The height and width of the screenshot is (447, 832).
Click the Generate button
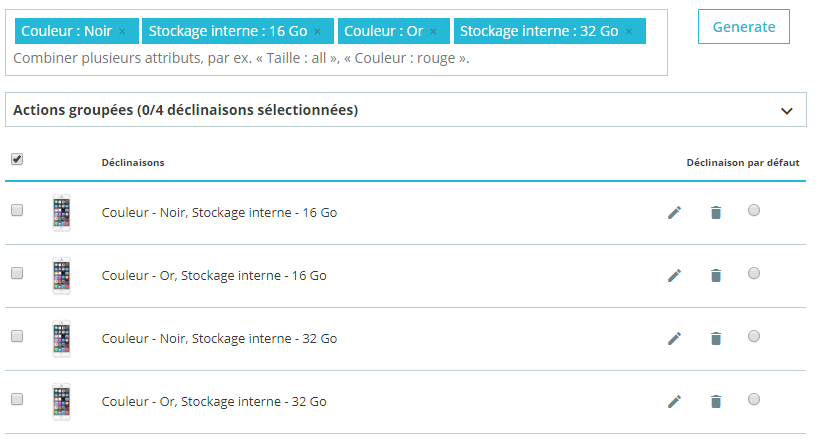[x=743, y=27]
